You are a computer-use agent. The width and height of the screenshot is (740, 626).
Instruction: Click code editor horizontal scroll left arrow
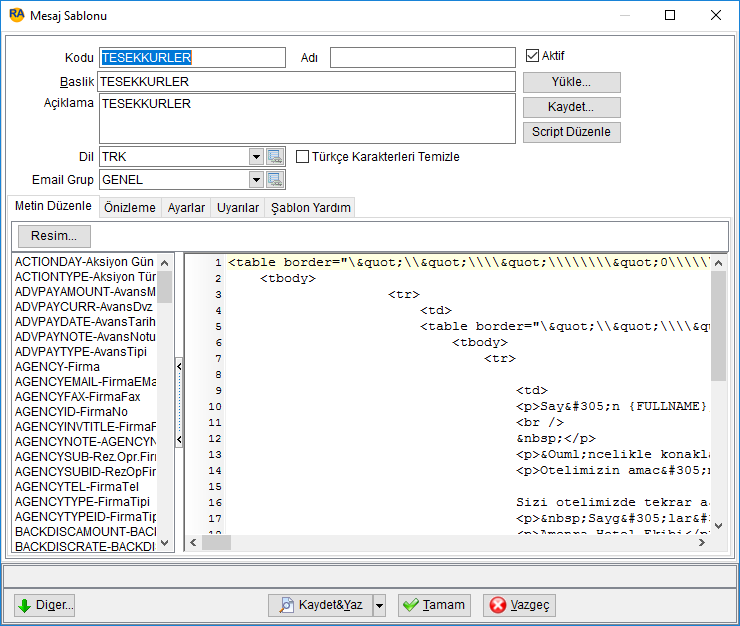click(193, 543)
